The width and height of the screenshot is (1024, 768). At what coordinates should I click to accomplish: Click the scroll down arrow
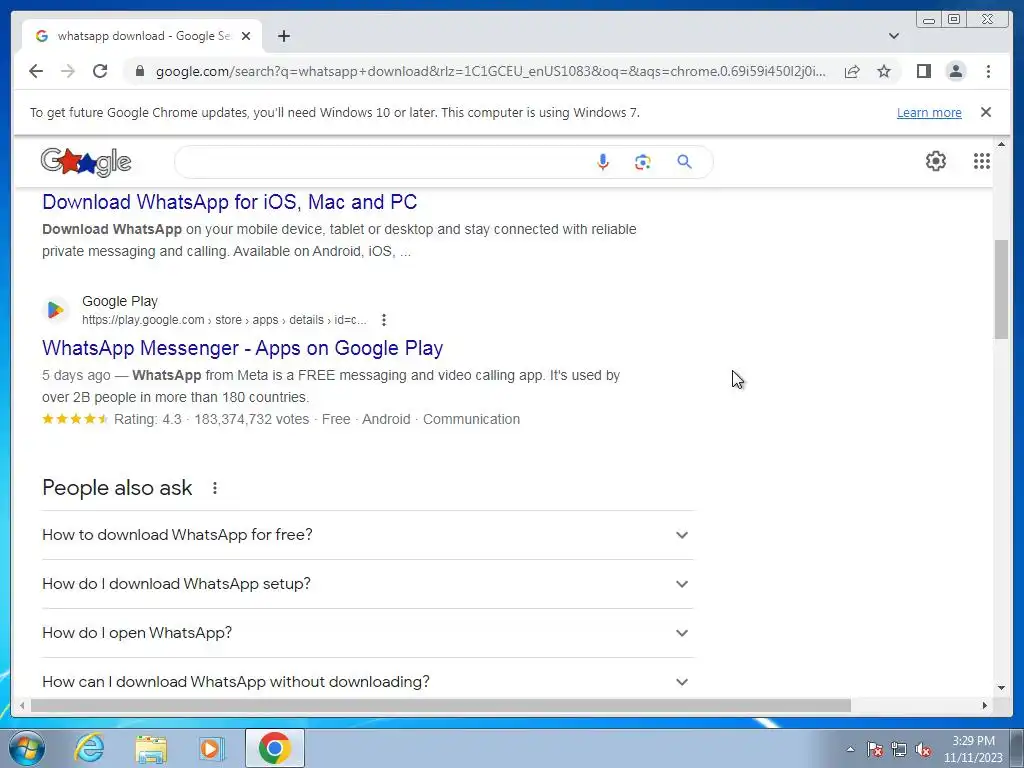click(1001, 688)
